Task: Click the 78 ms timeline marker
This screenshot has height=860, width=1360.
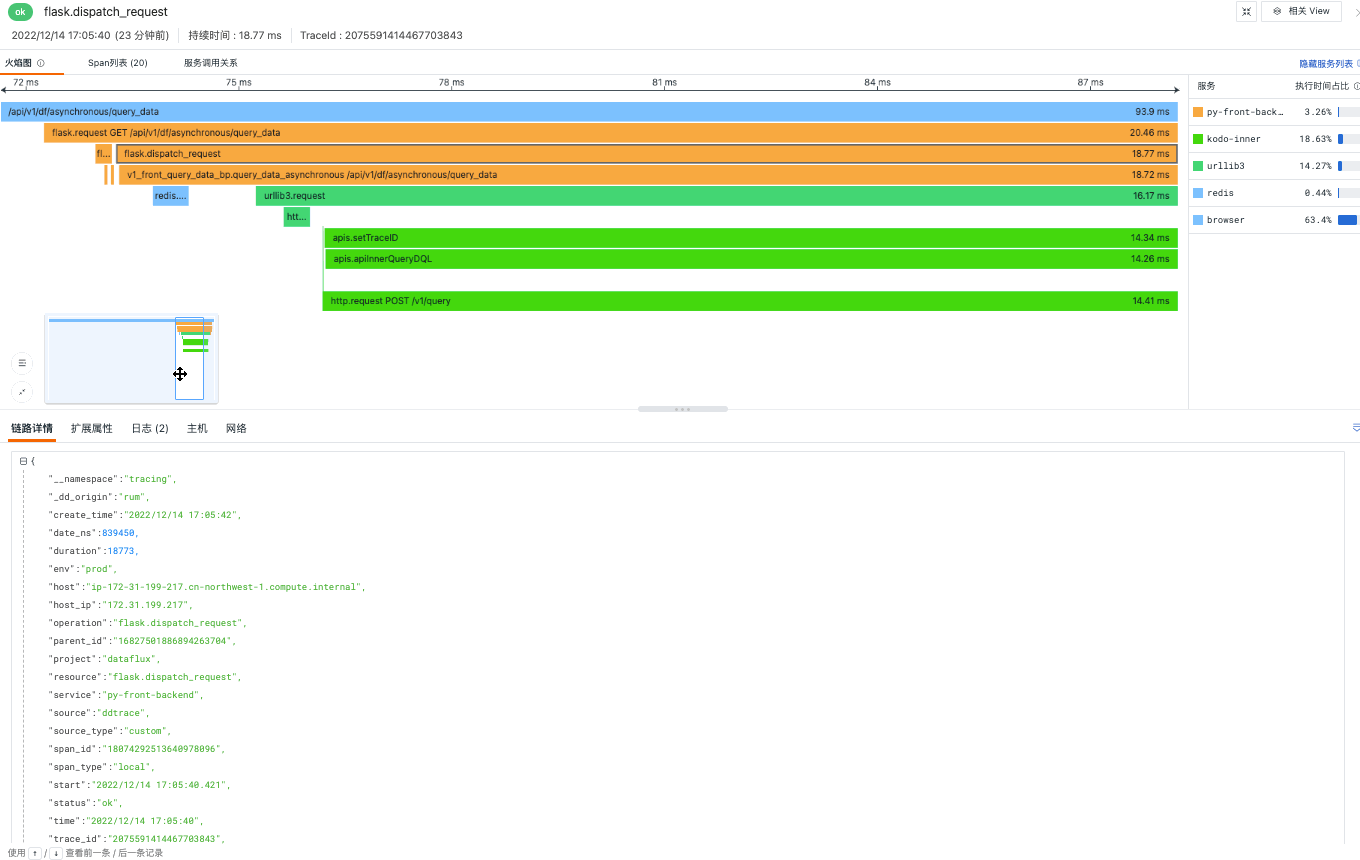Action: [x=451, y=82]
